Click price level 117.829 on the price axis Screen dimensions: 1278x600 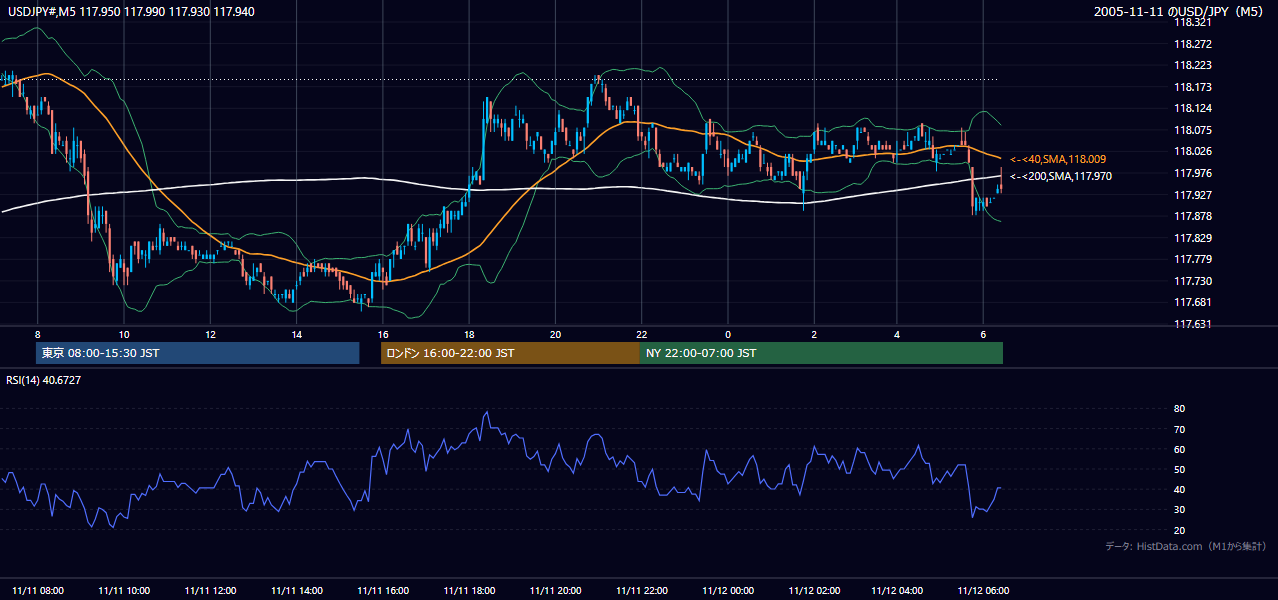coord(1192,238)
